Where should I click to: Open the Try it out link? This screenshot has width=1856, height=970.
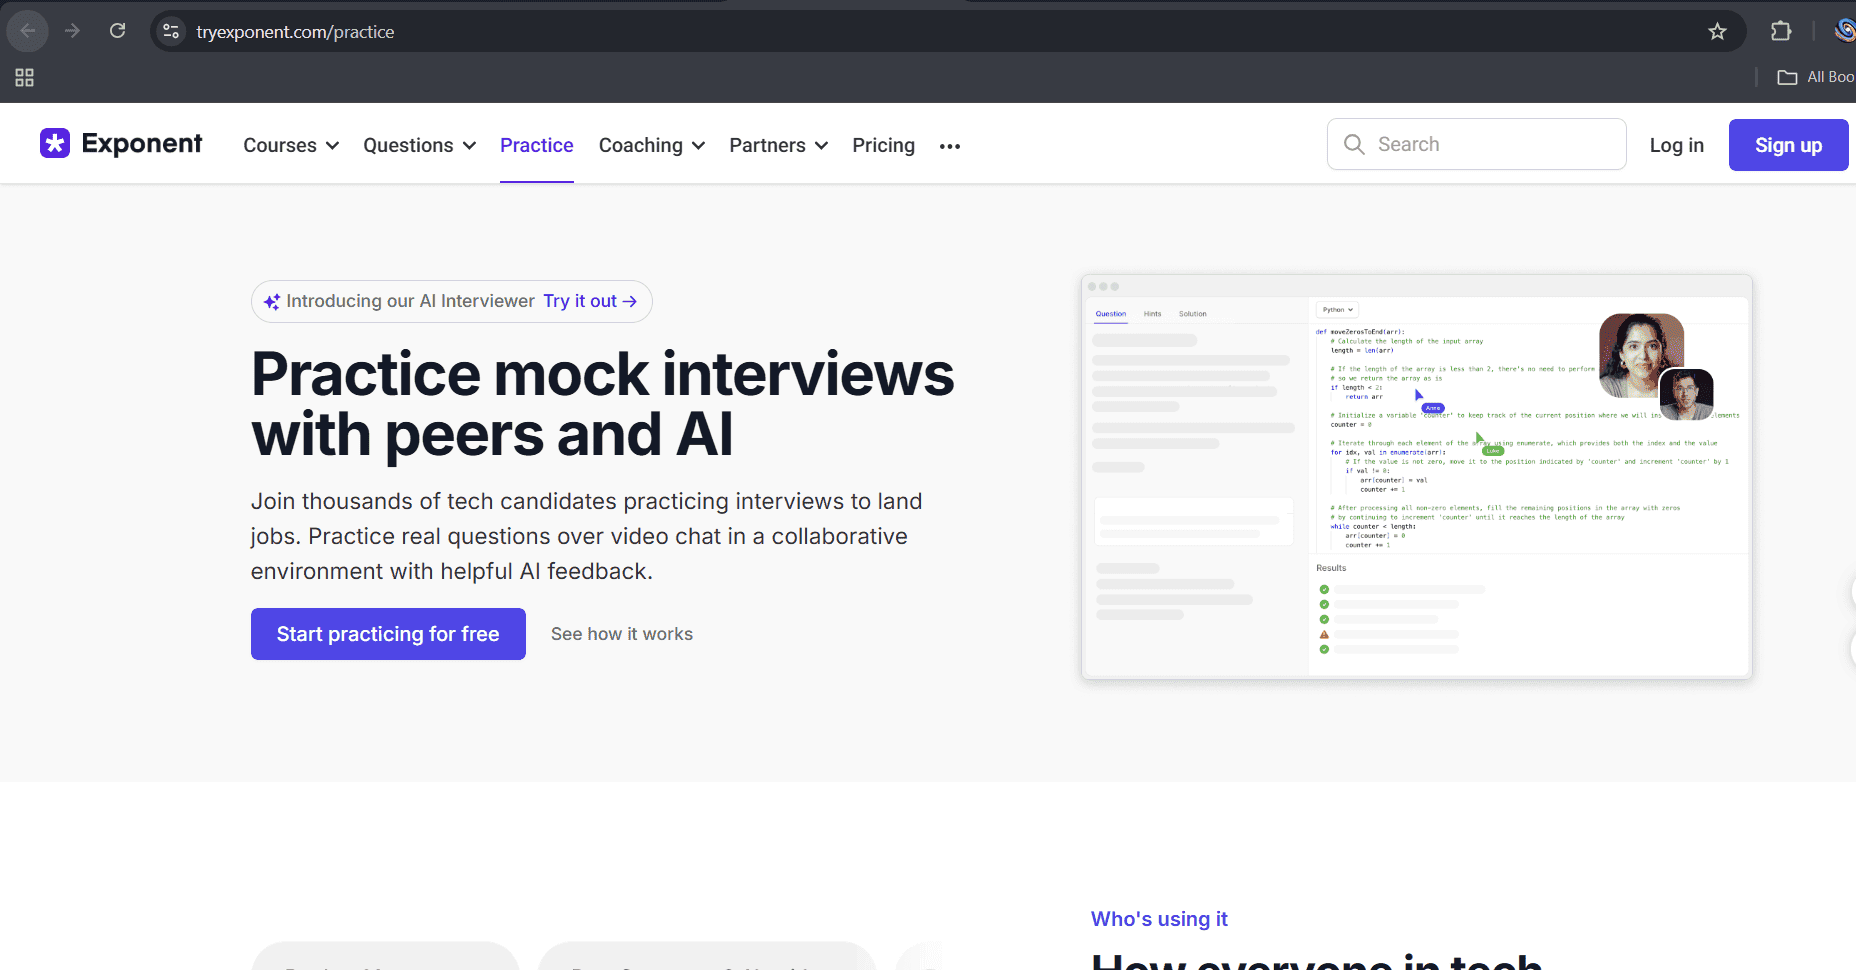(591, 301)
